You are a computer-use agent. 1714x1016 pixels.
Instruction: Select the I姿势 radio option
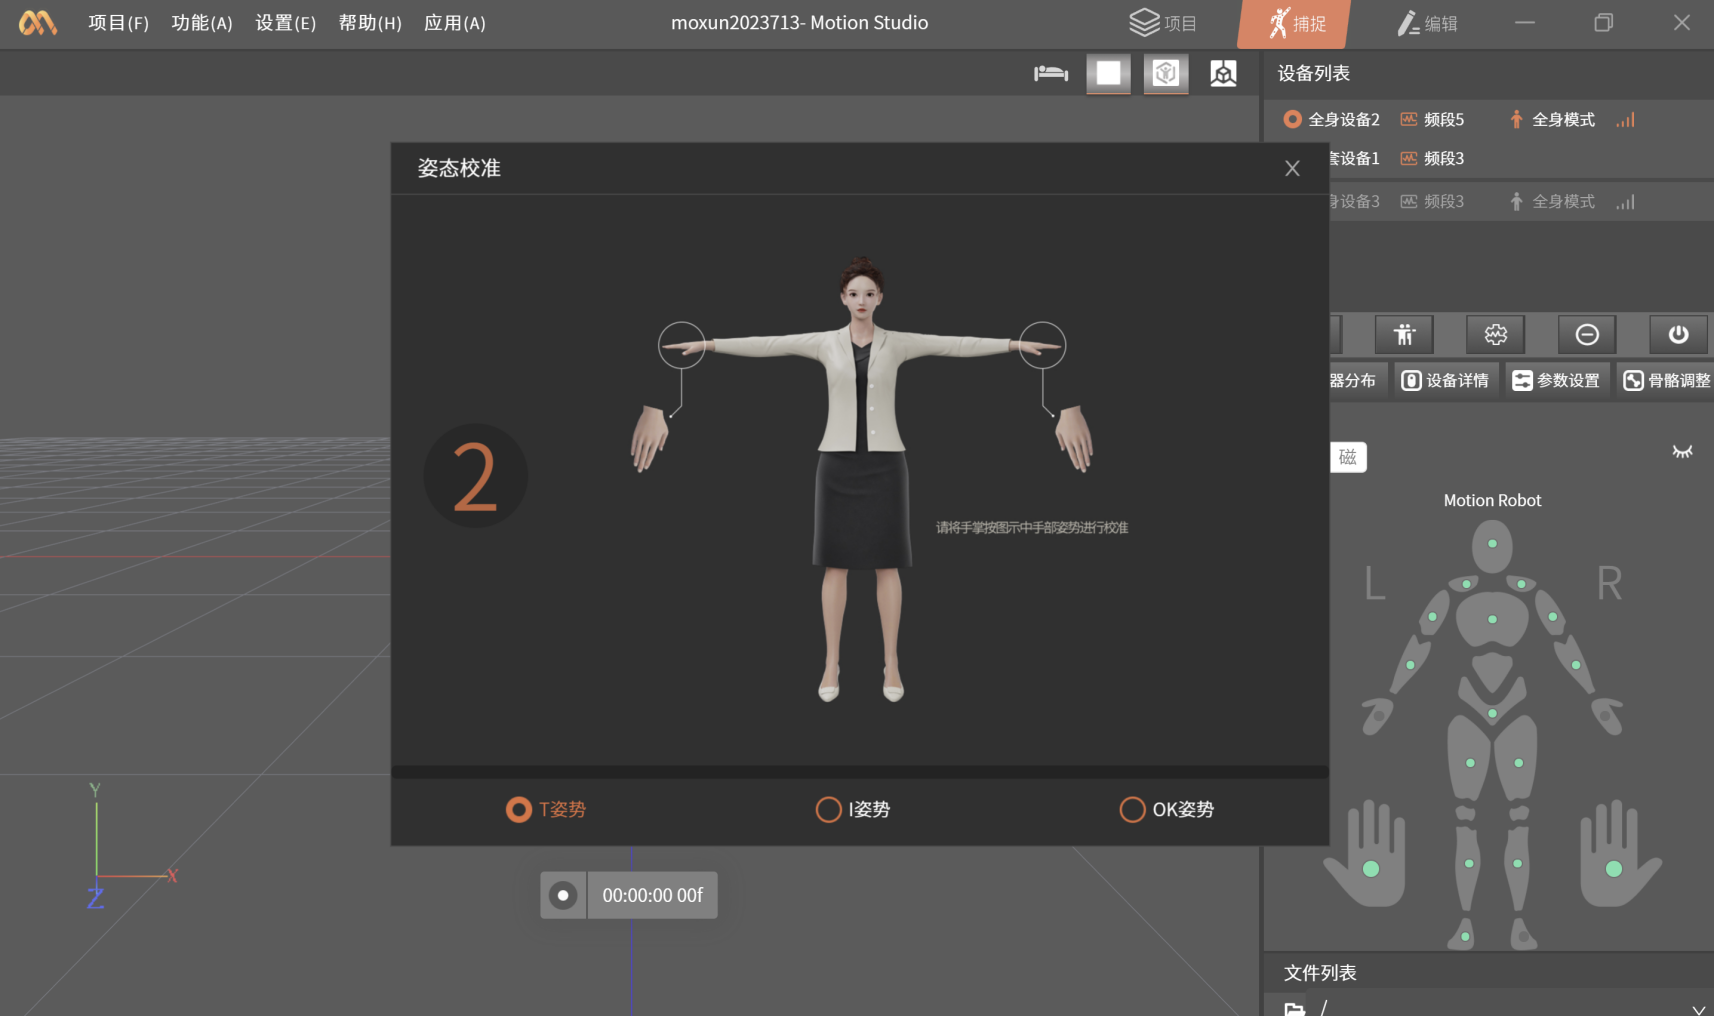coord(829,809)
